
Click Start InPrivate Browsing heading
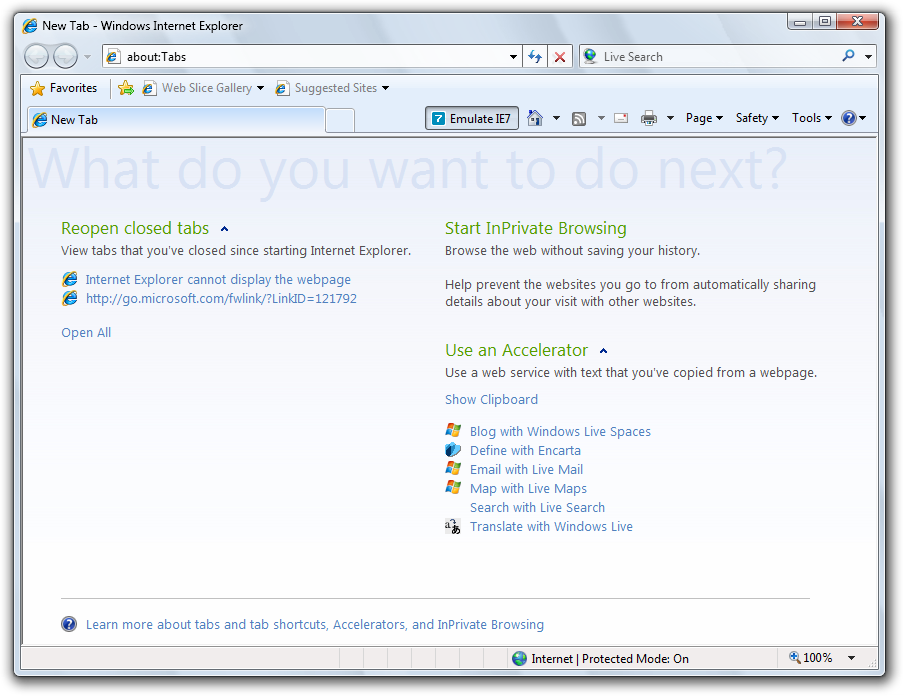536,228
